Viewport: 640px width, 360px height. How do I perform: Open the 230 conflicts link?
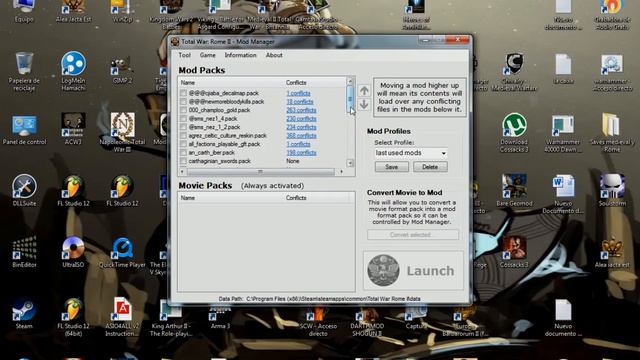301,119
